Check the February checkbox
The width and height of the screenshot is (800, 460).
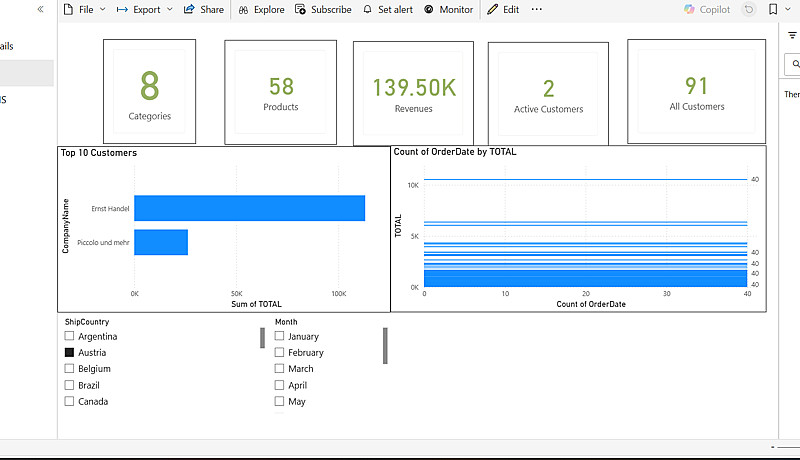point(279,352)
